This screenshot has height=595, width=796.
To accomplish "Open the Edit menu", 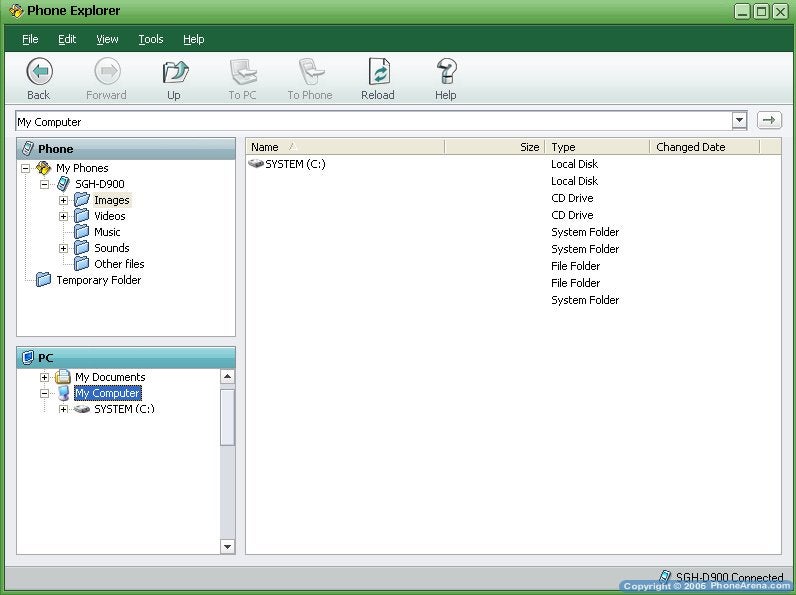I will tap(67, 39).
